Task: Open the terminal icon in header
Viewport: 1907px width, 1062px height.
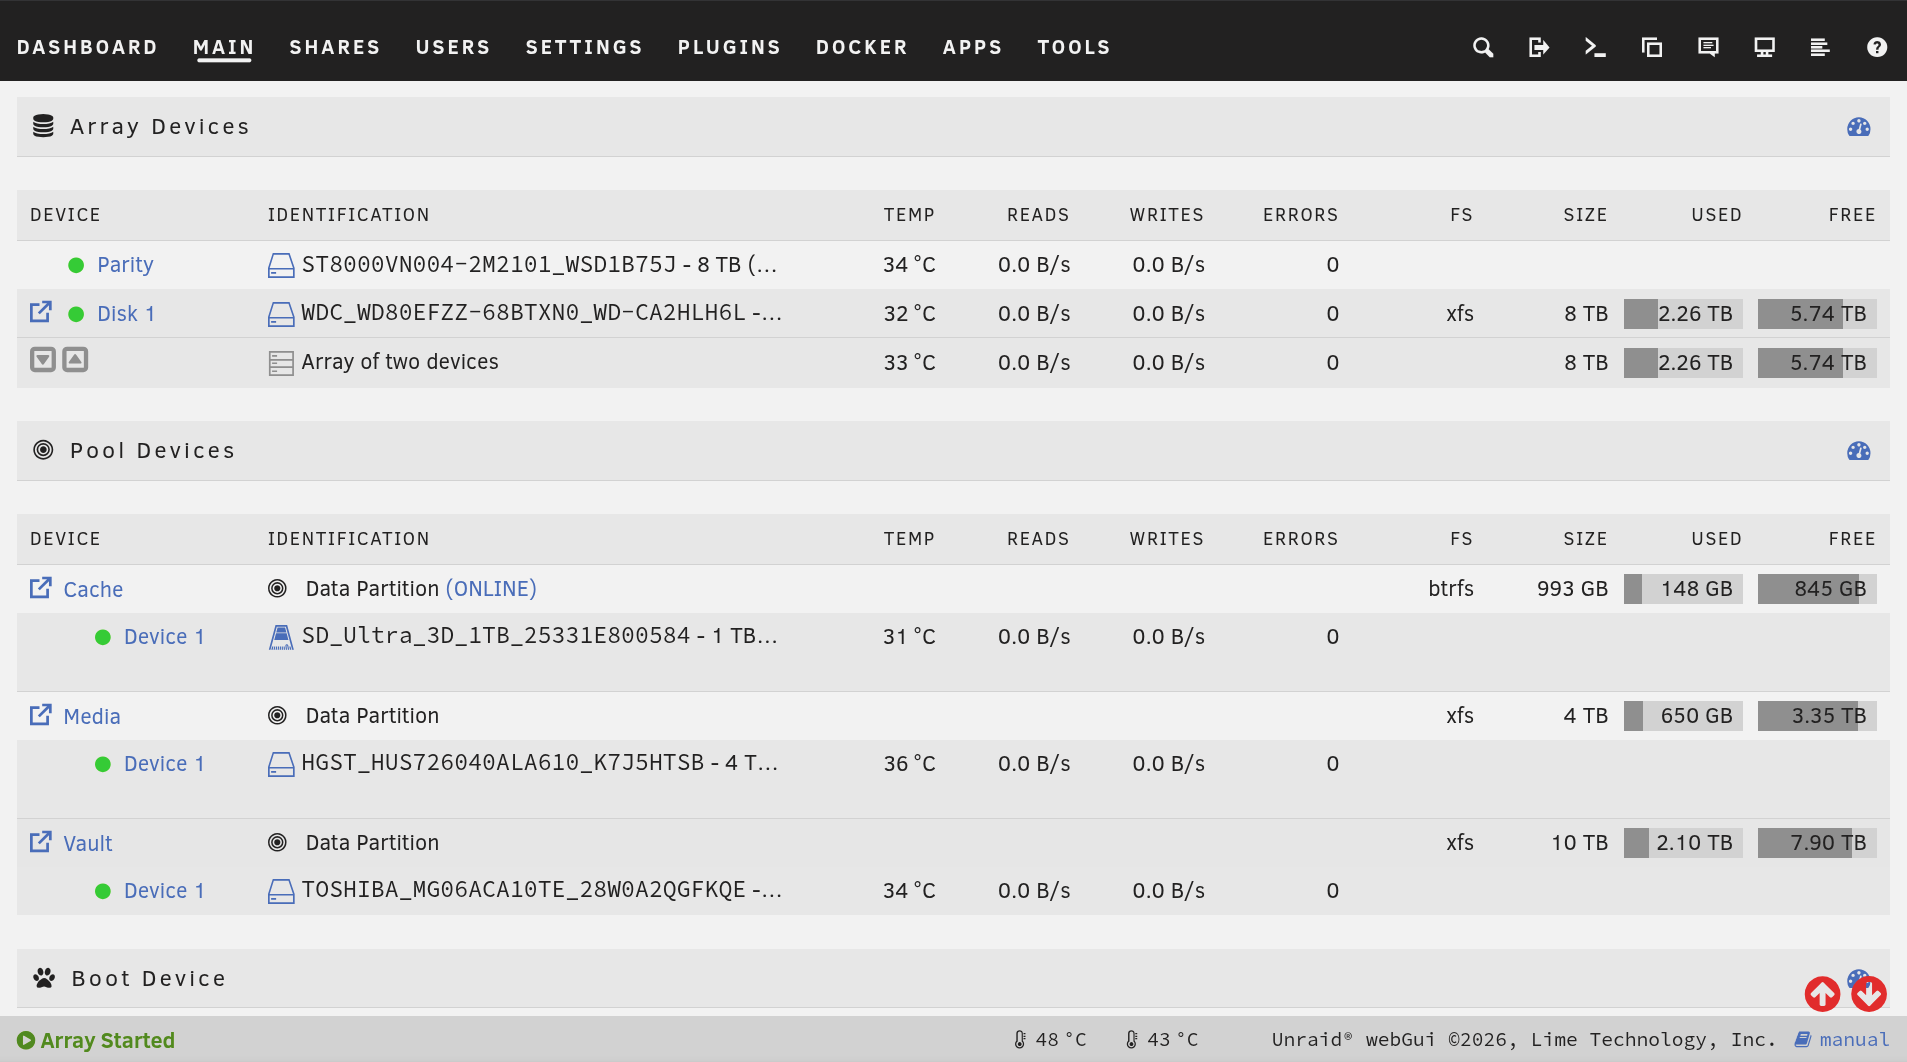Action: click(1595, 47)
